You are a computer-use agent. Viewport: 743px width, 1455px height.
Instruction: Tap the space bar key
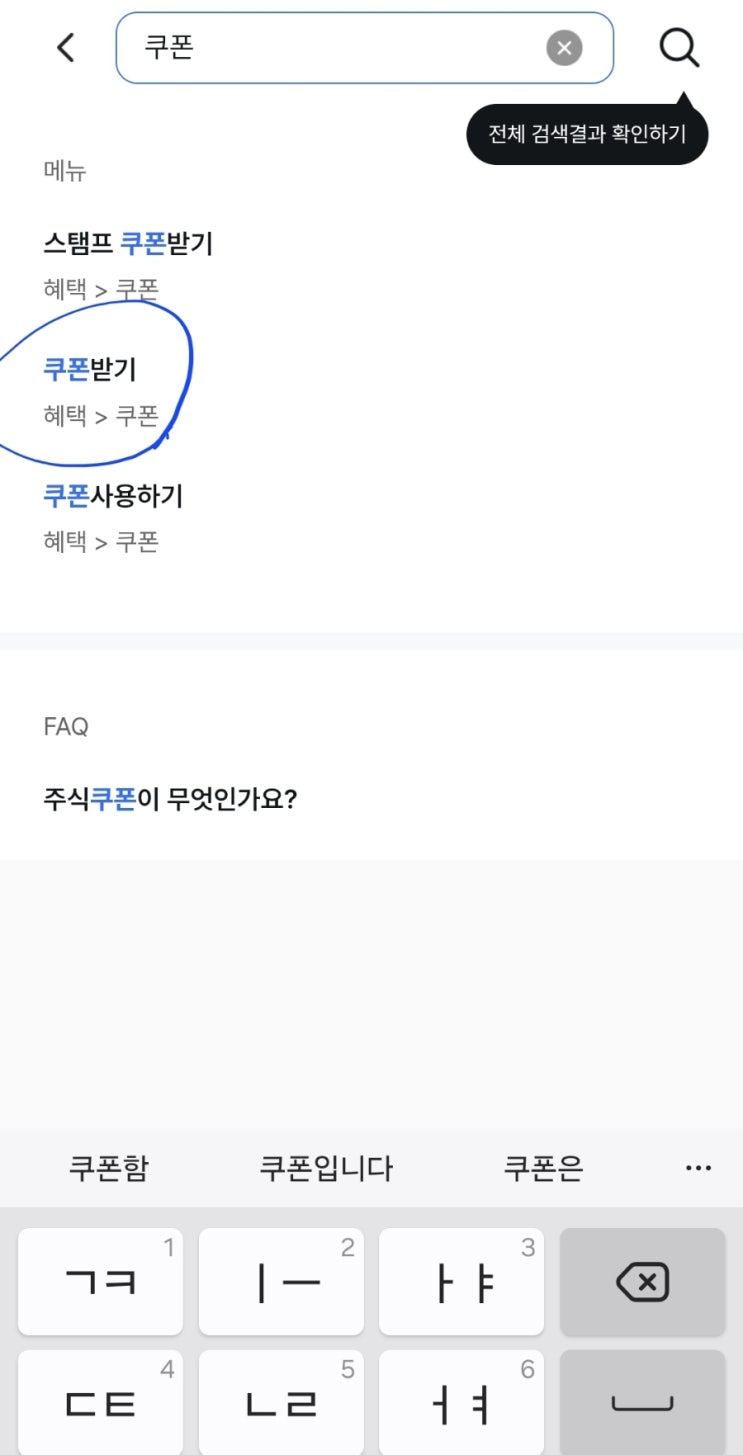click(x=642, y=1403)
